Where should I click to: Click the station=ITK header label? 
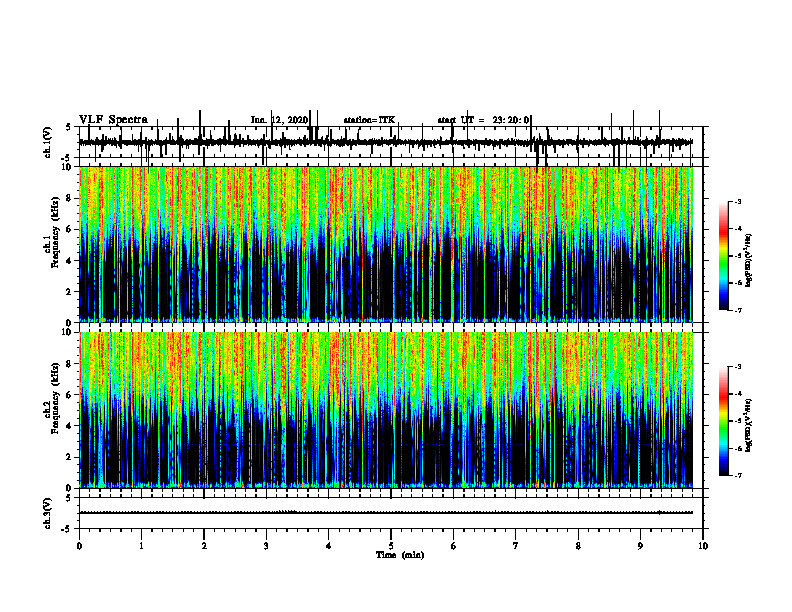(x=369, y=120)
